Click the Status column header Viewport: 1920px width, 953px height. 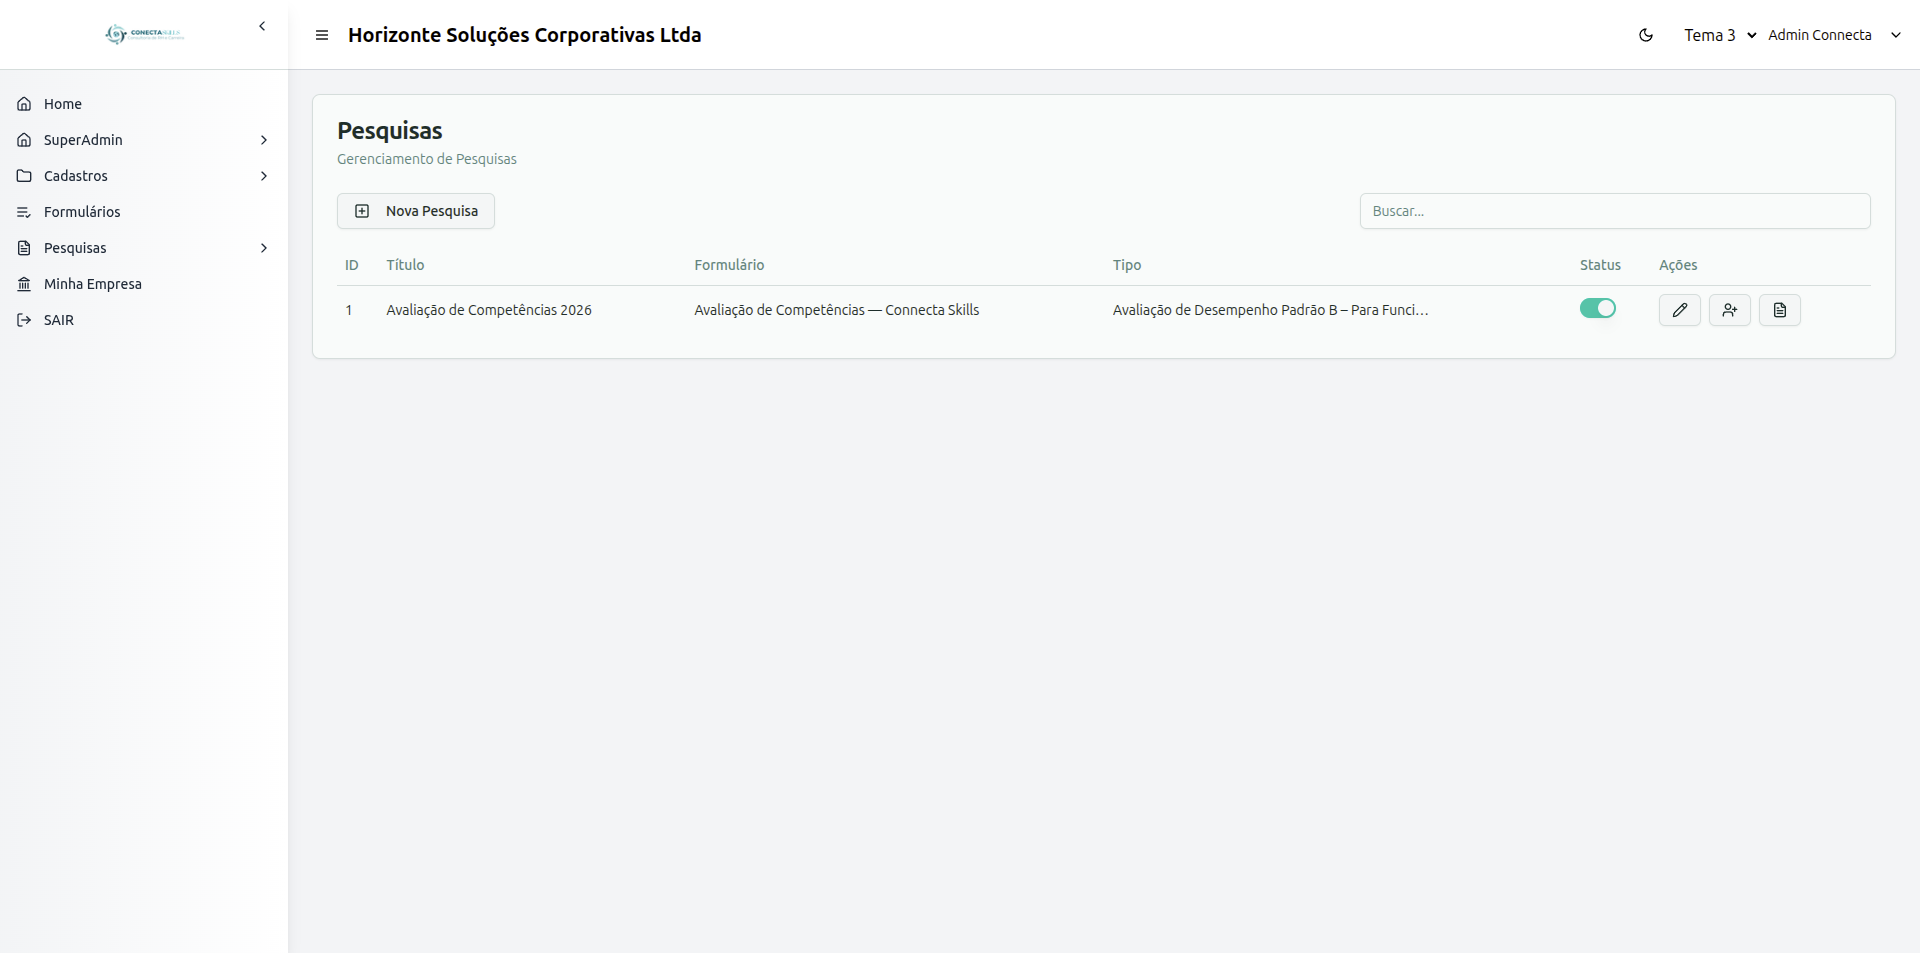click(x=1600, y=265)
